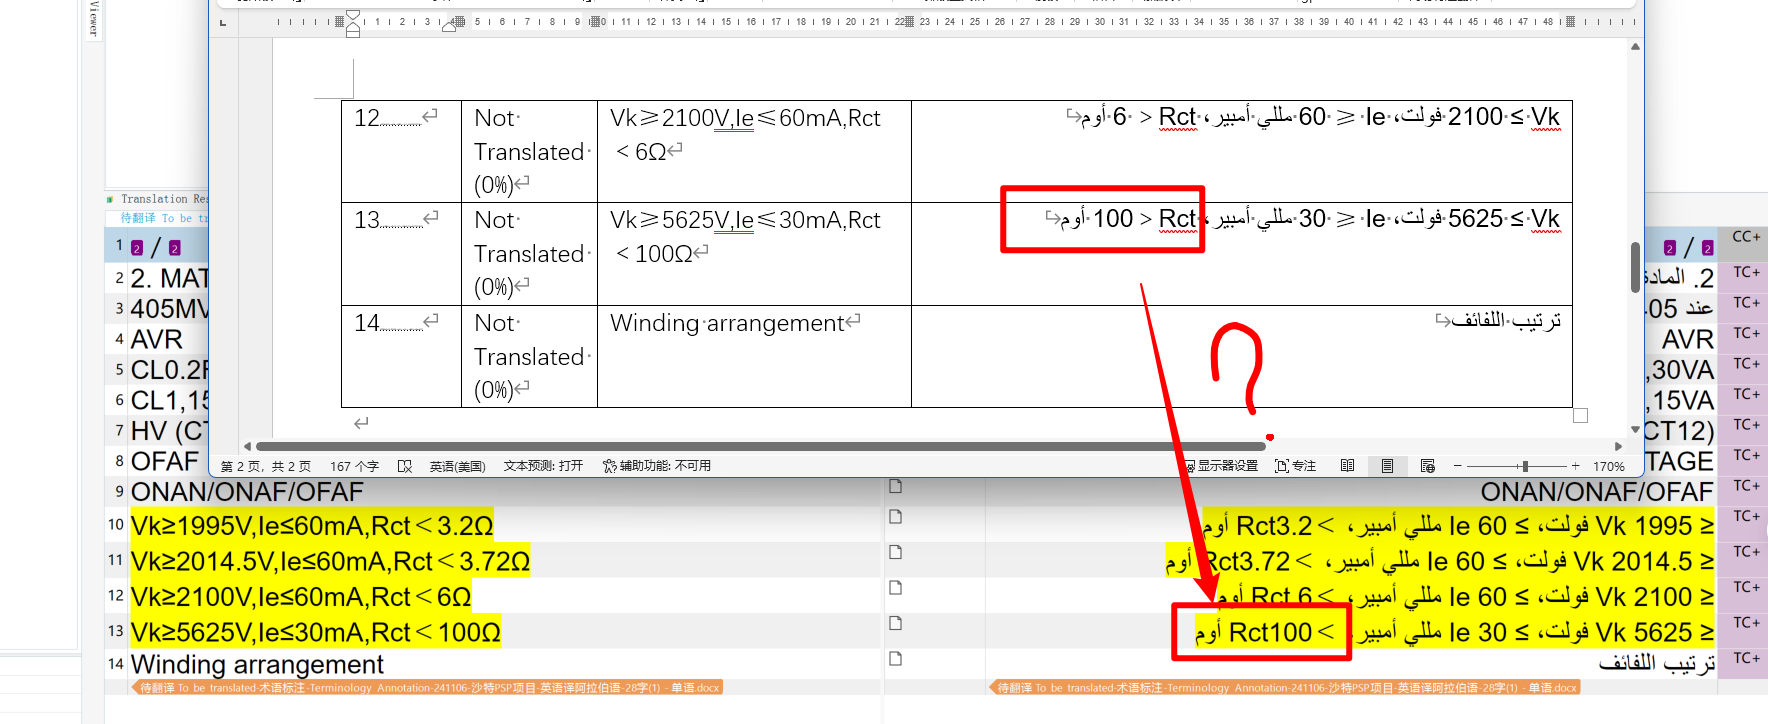Screen dimensions: 1768x724
Task: Select the Print Layout view icon
Action: (1387, 466)
